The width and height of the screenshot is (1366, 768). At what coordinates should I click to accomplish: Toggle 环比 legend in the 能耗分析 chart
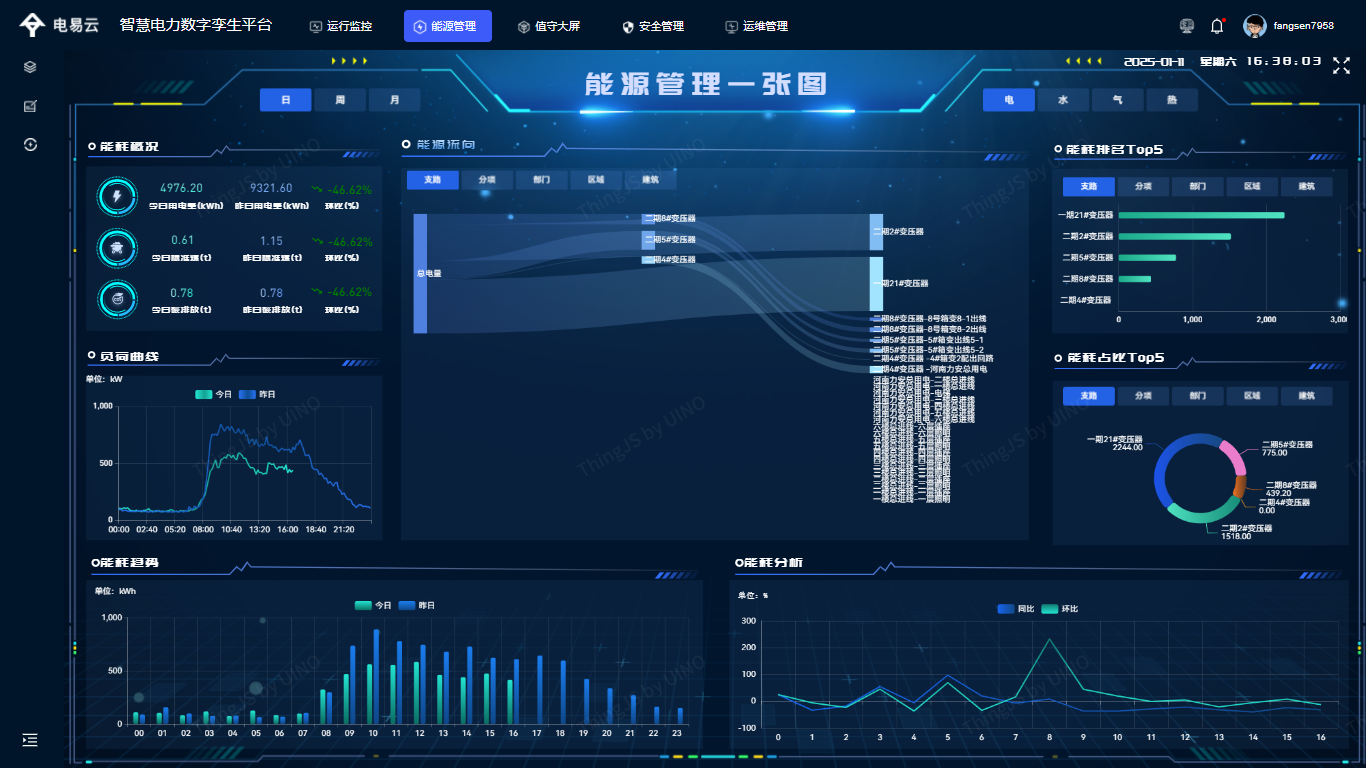1059,609
